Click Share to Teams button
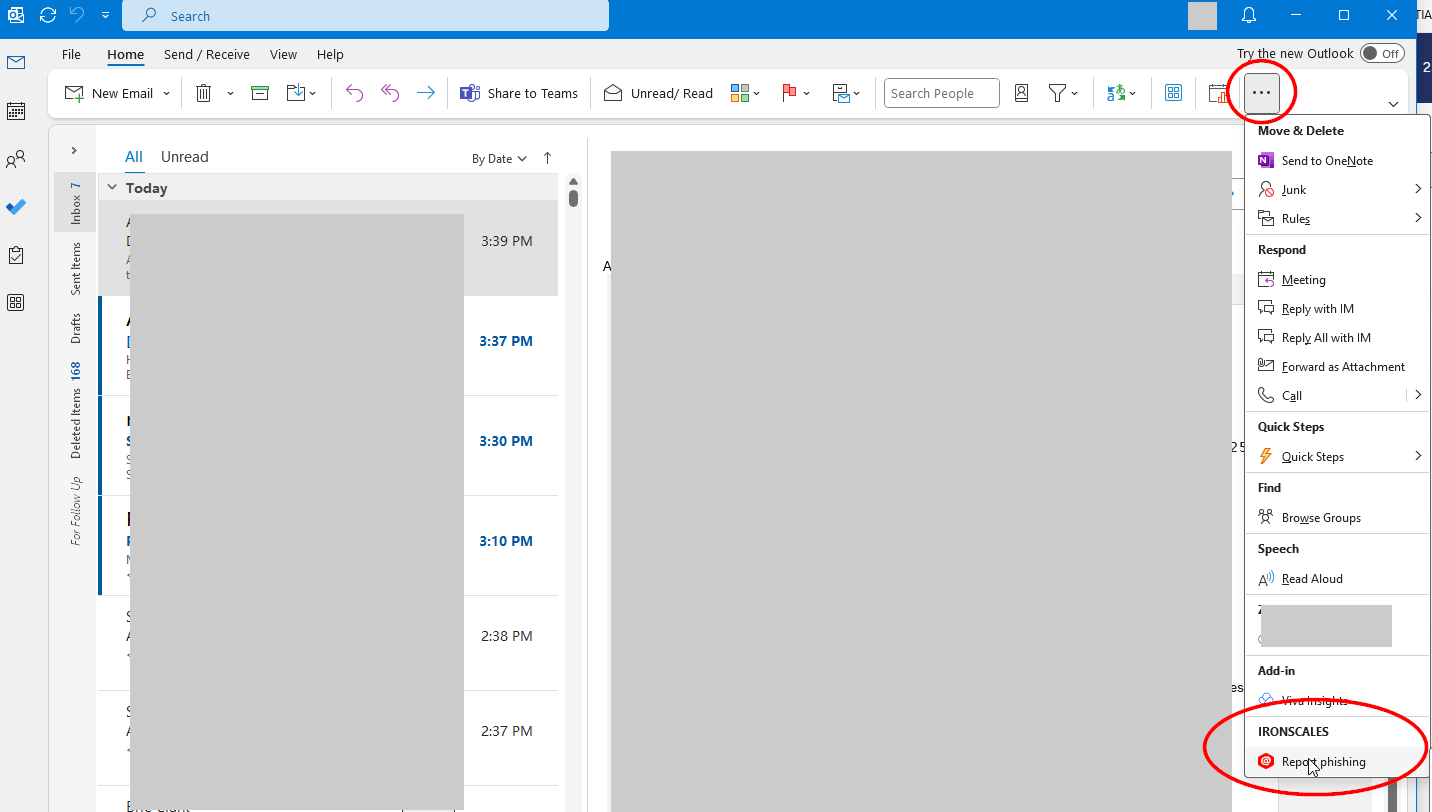The width and height of the screenshot is (1432, 812). (519, 93)
